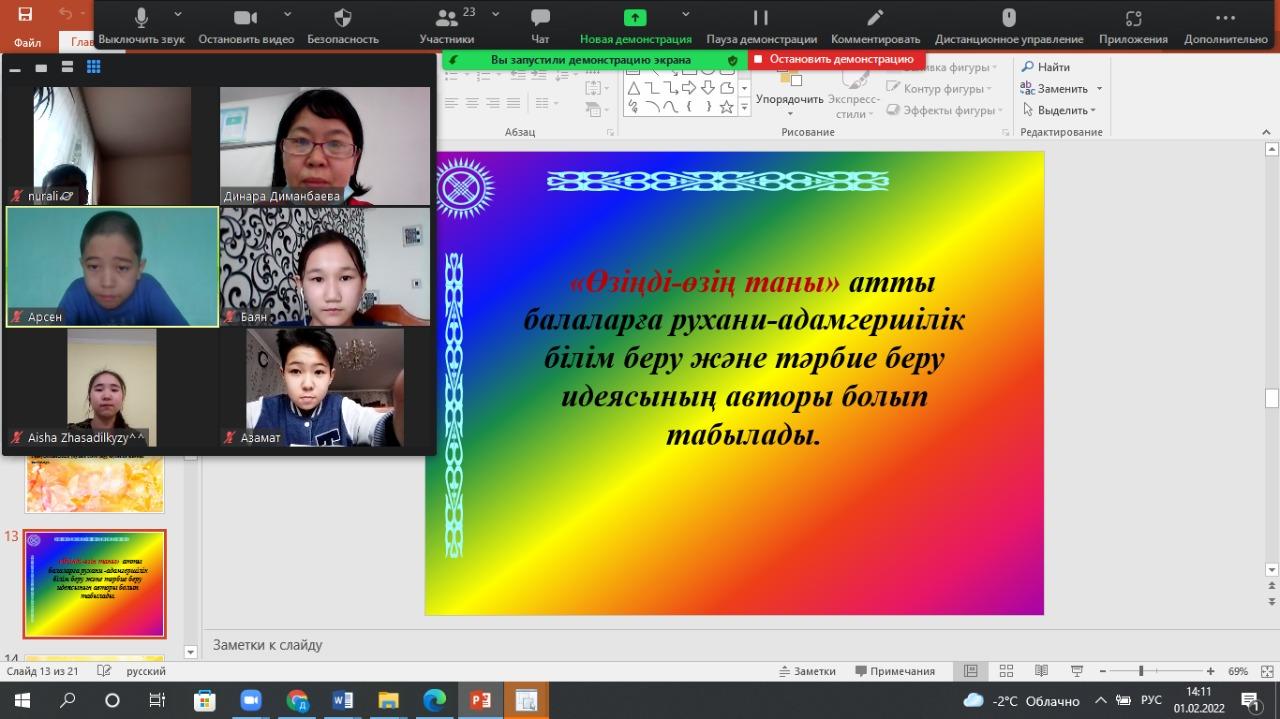
Task: Switch to Slide Sorter view
Action: point(1006,671)
